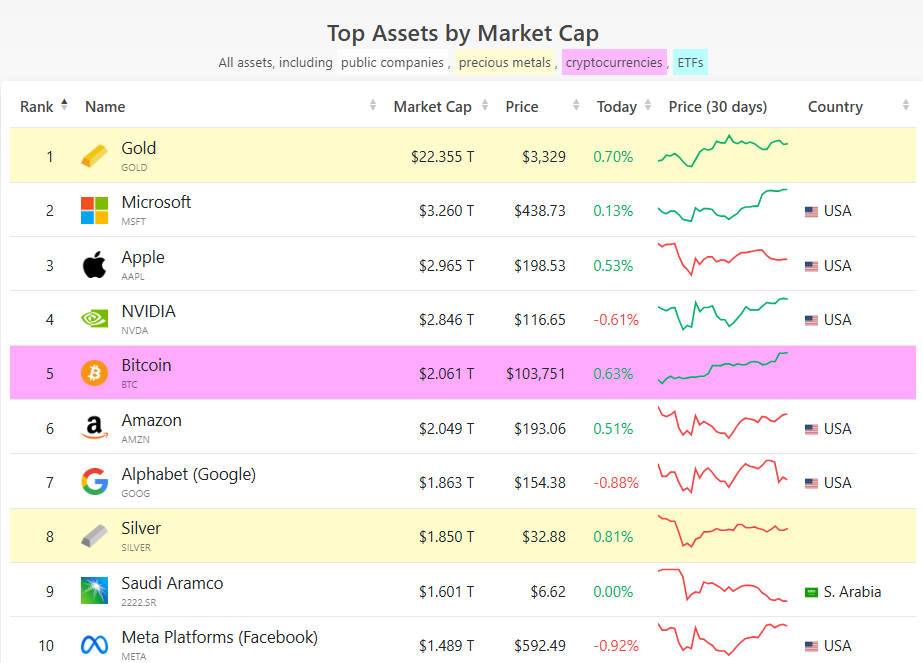Click the Alphabet Google logo icon
The width and height of the screenshot is (923, 663).
[x=94, y=482]
